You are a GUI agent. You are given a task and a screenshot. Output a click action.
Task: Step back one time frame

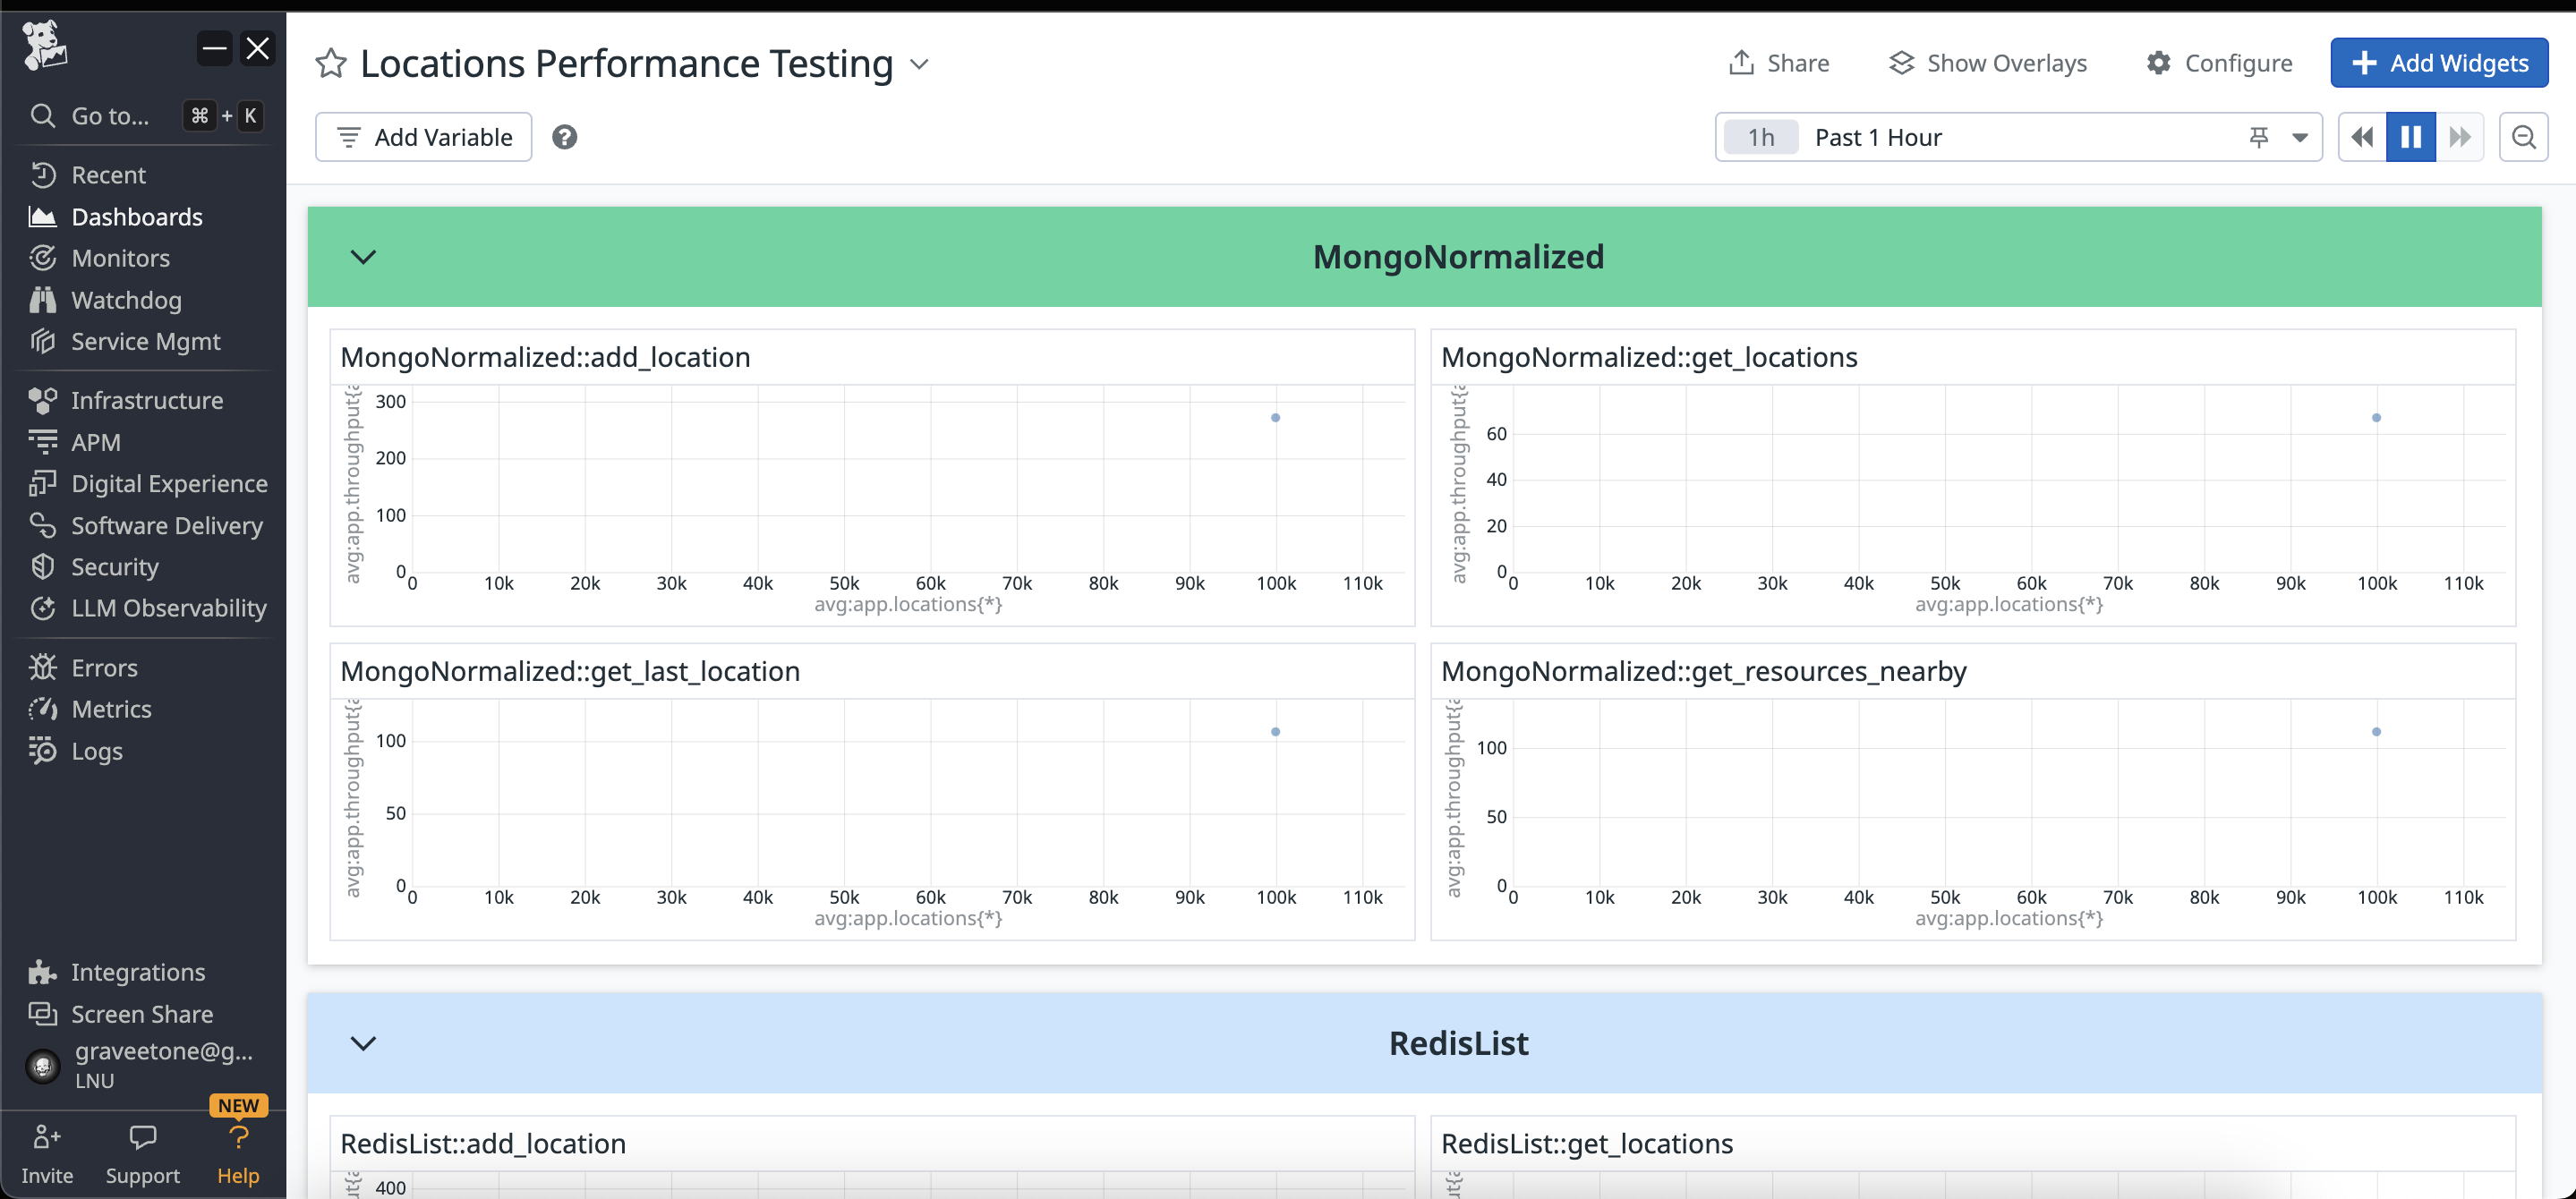pos(2362,137)
